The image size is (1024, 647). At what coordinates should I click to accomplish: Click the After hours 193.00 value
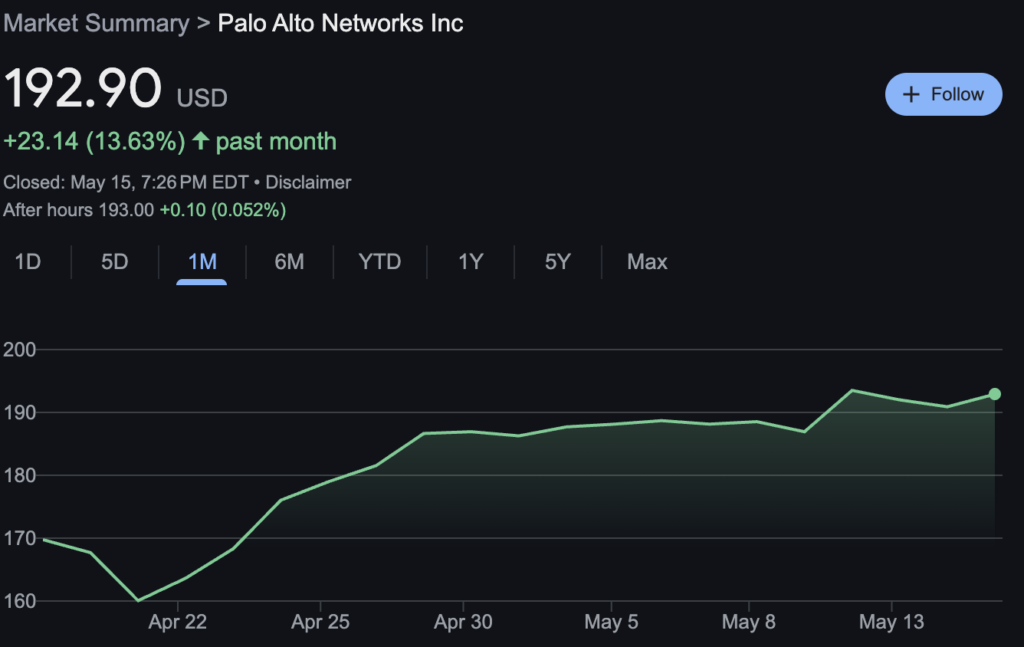[78, 210]
